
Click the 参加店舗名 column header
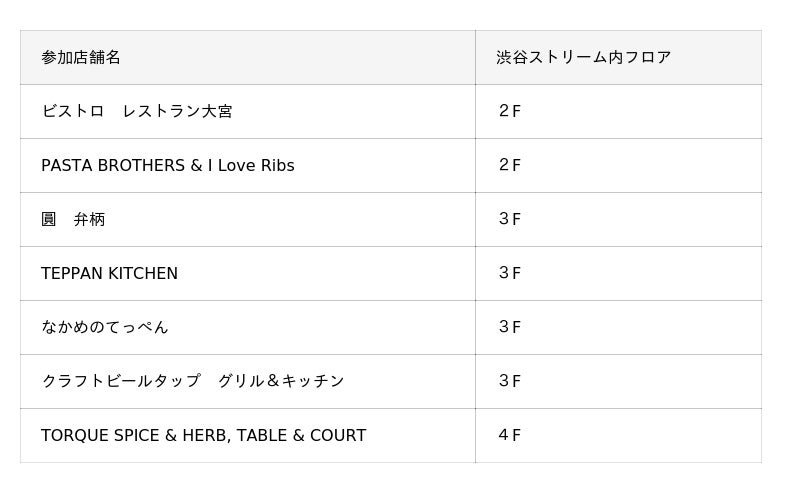[x=81, y=57]
